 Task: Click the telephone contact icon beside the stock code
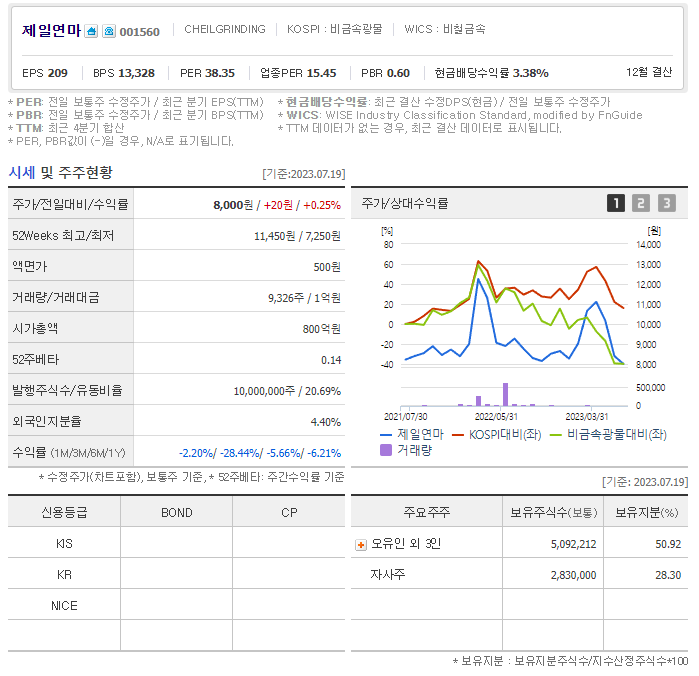(x=109, y=31)
